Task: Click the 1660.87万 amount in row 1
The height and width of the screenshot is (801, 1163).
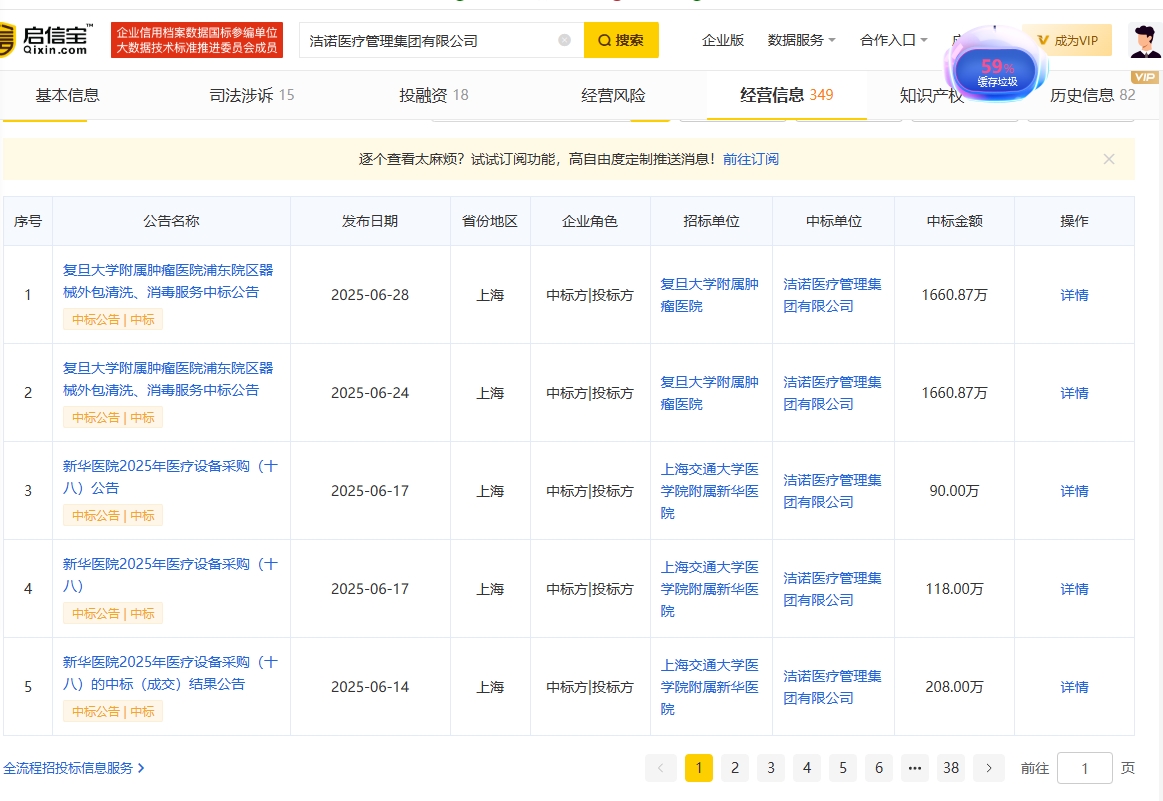Action: click(x=954, y=295)
